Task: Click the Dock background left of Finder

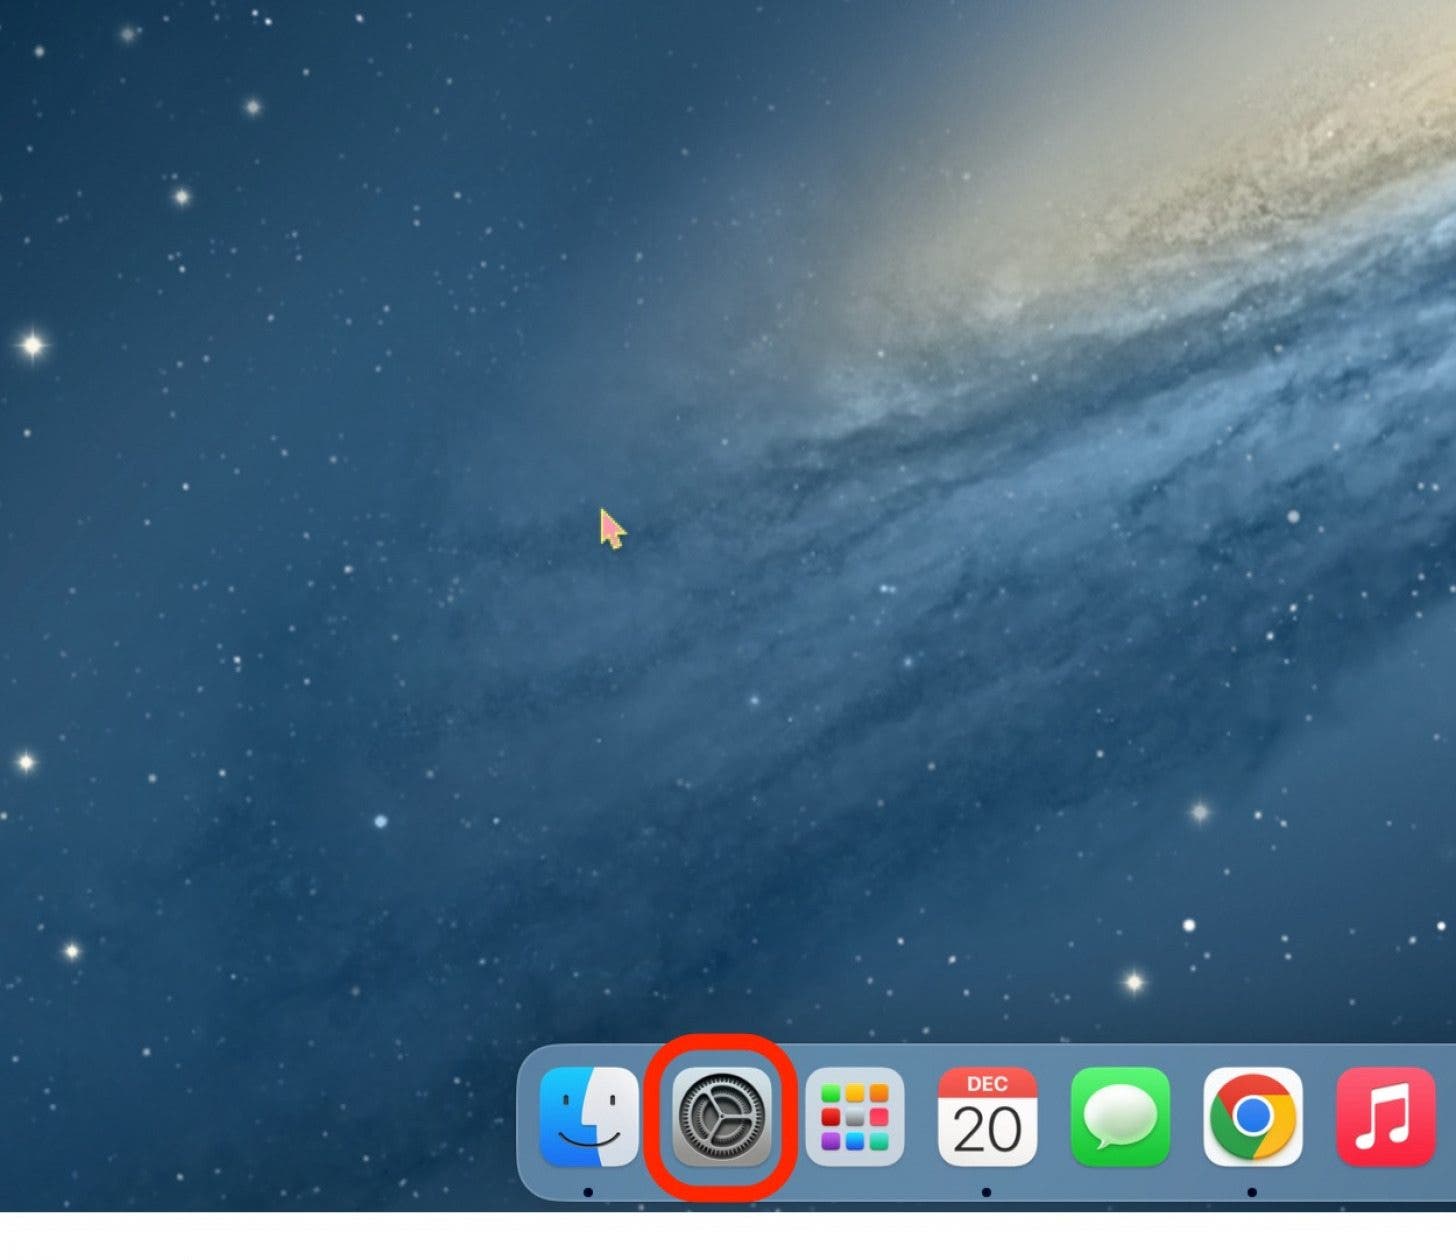Action: click(x=527, y=1120)
